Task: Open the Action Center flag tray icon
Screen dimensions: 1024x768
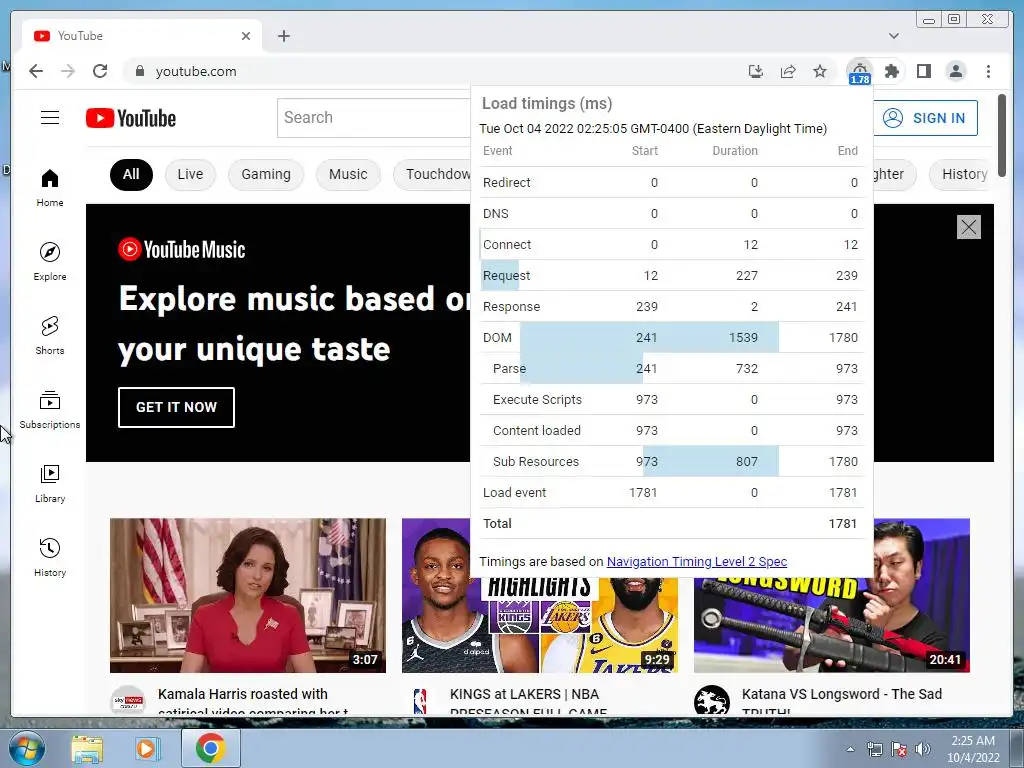Action: pyautogui.click(x=899, y=749)
